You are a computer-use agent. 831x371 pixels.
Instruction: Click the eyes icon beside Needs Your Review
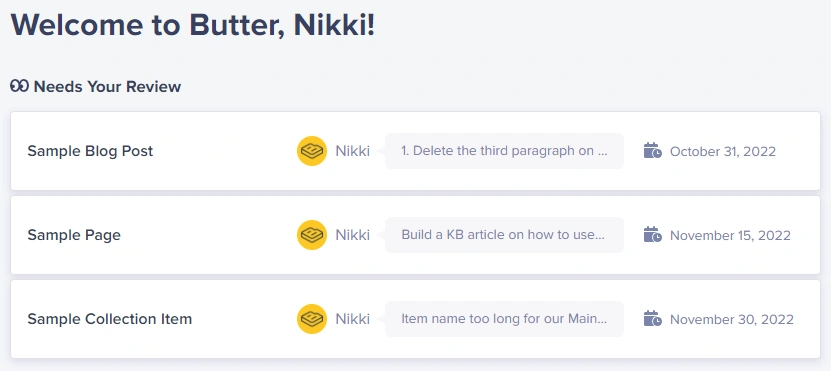19,86
